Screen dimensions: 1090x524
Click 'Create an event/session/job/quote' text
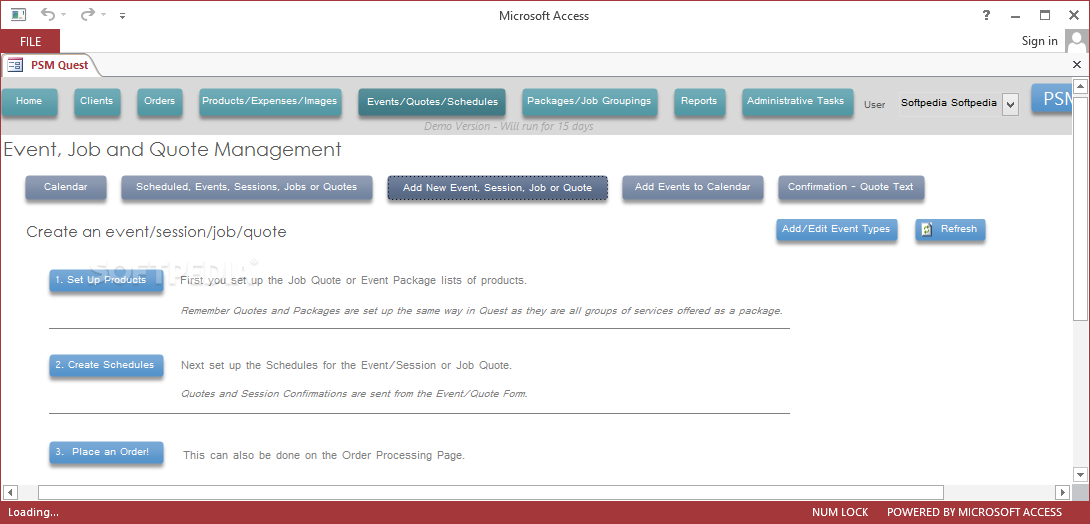[x=156, y=232]
